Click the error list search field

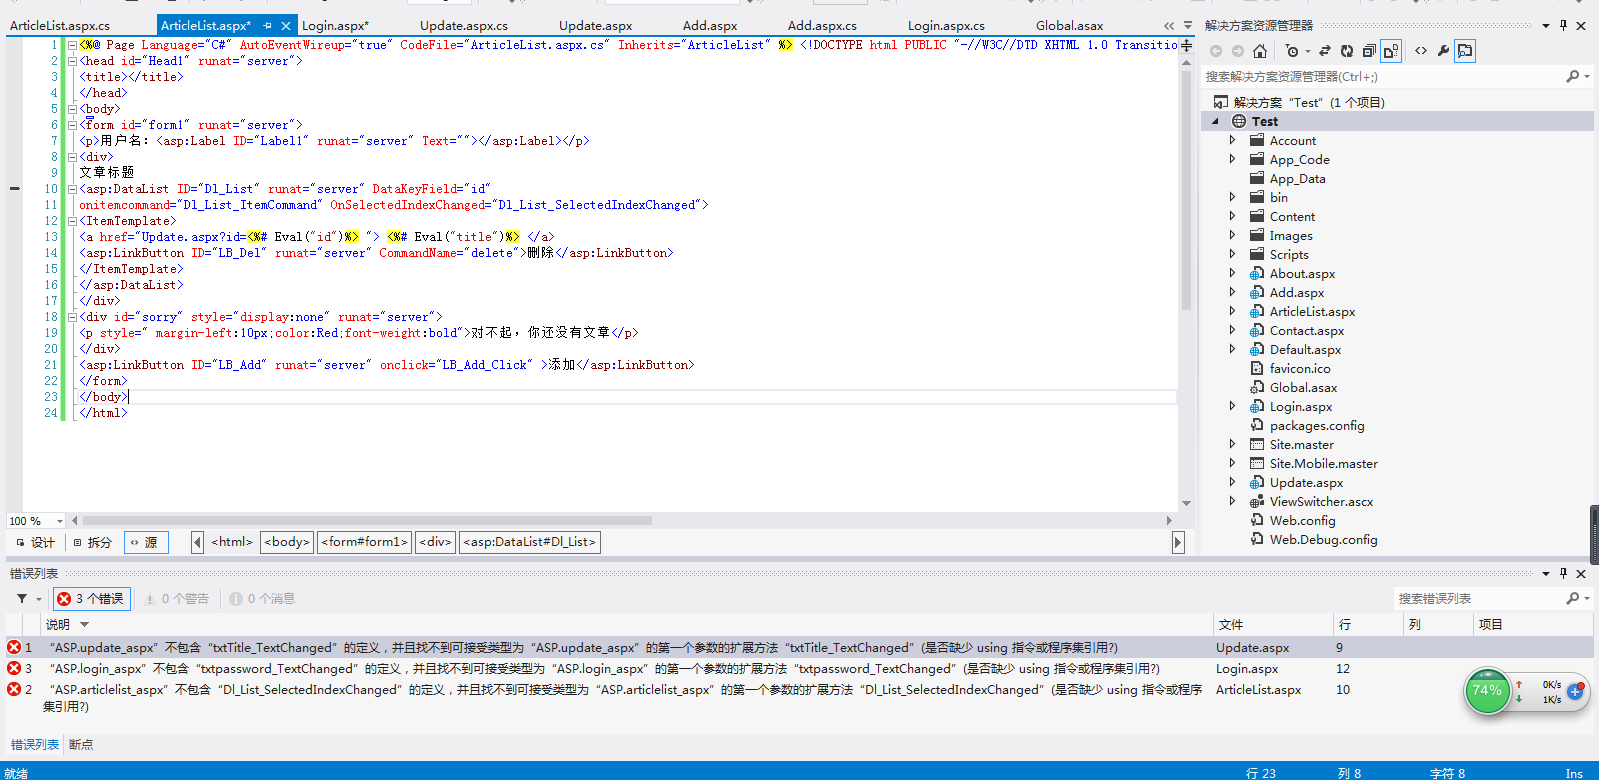[1478, 598]
